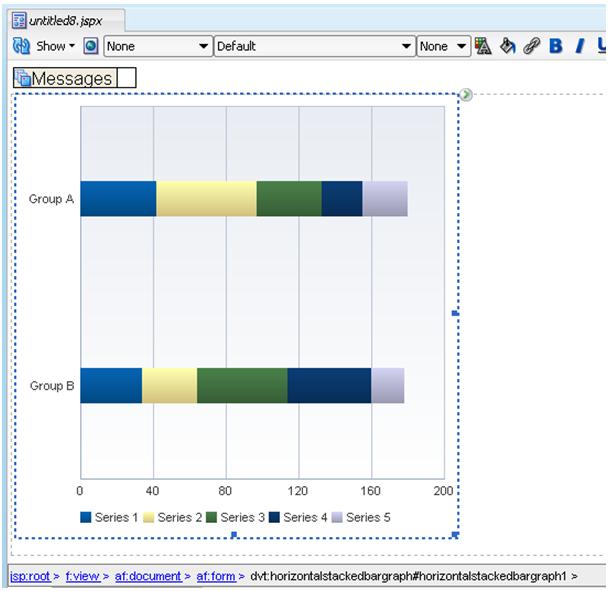The height and width of the screenshot is (591, 611).
Task: Switch to the untitled8.jspx tab
Action: click(65, 20)
